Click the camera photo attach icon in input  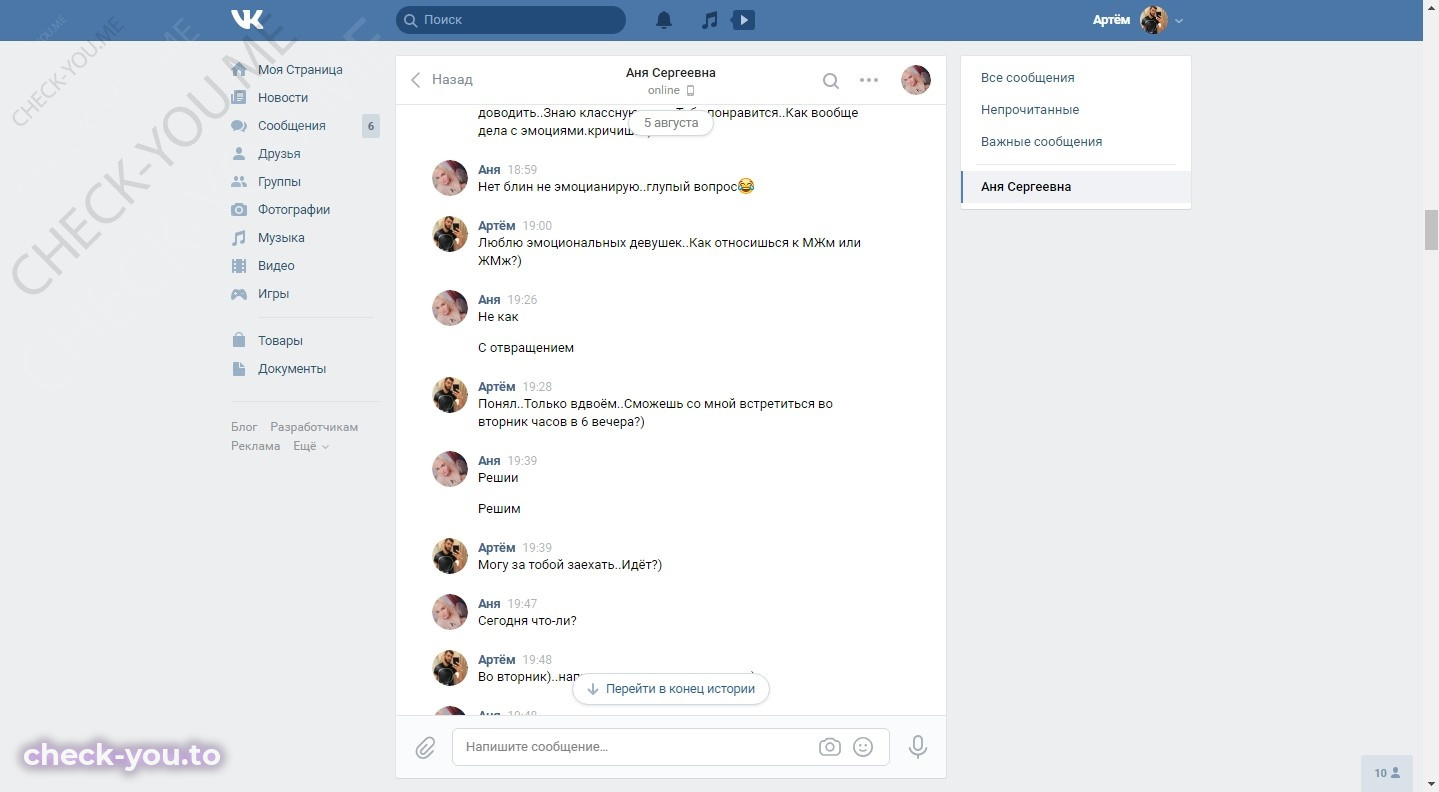(x=829, y=747)
